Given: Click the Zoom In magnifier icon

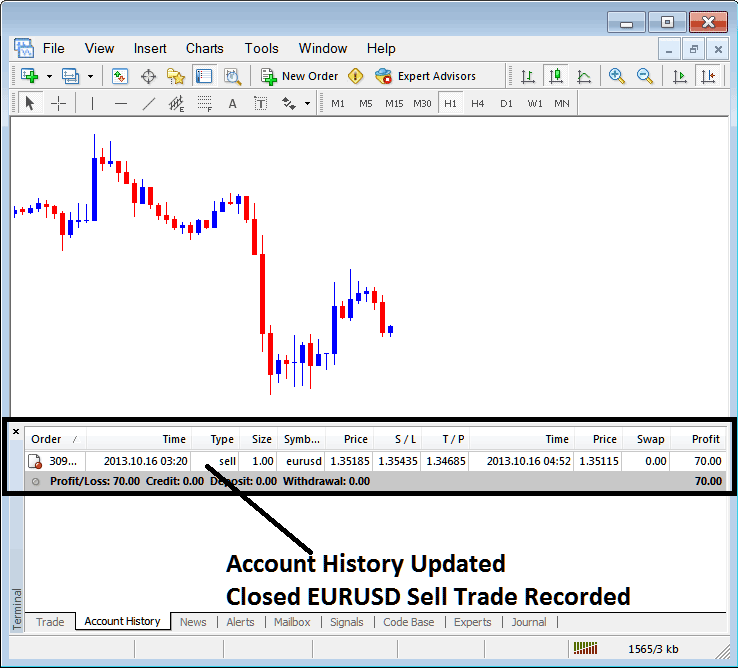Looking at the screenshot, I should click(617, 76).
